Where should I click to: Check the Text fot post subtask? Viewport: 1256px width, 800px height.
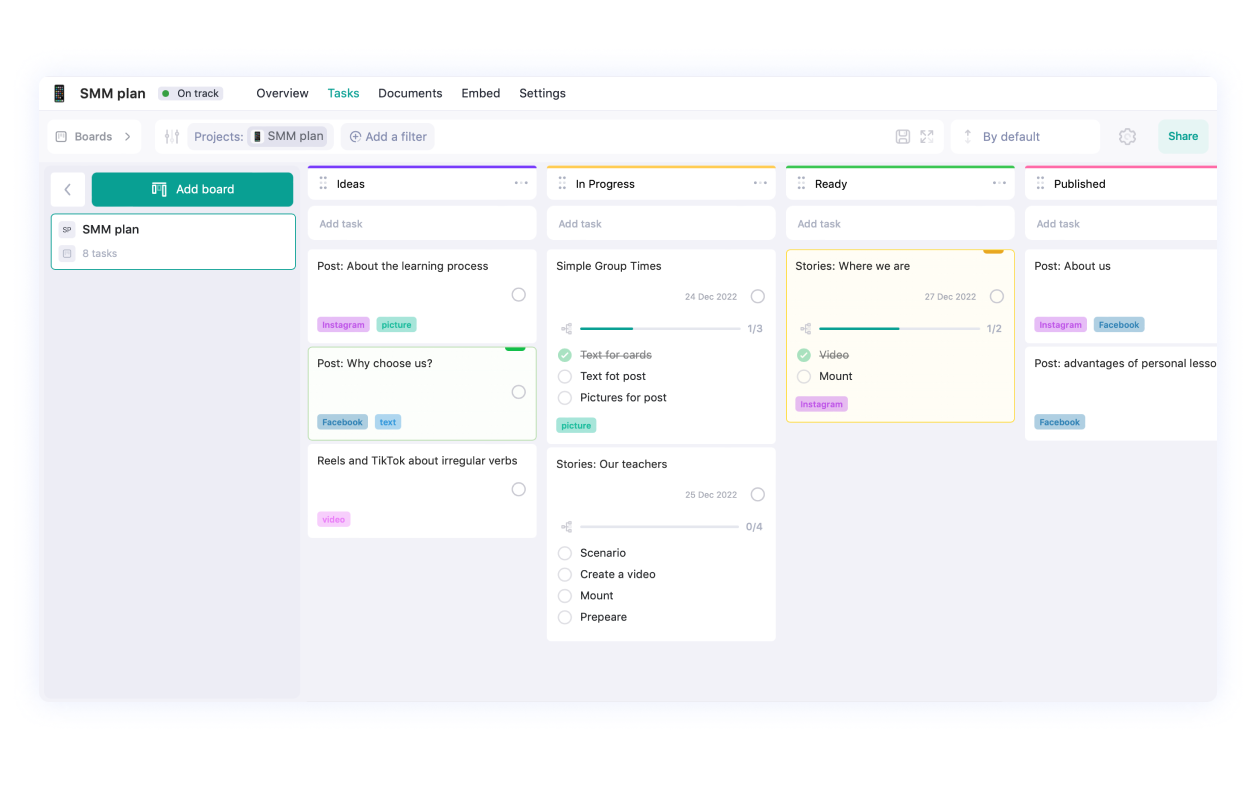564,376
